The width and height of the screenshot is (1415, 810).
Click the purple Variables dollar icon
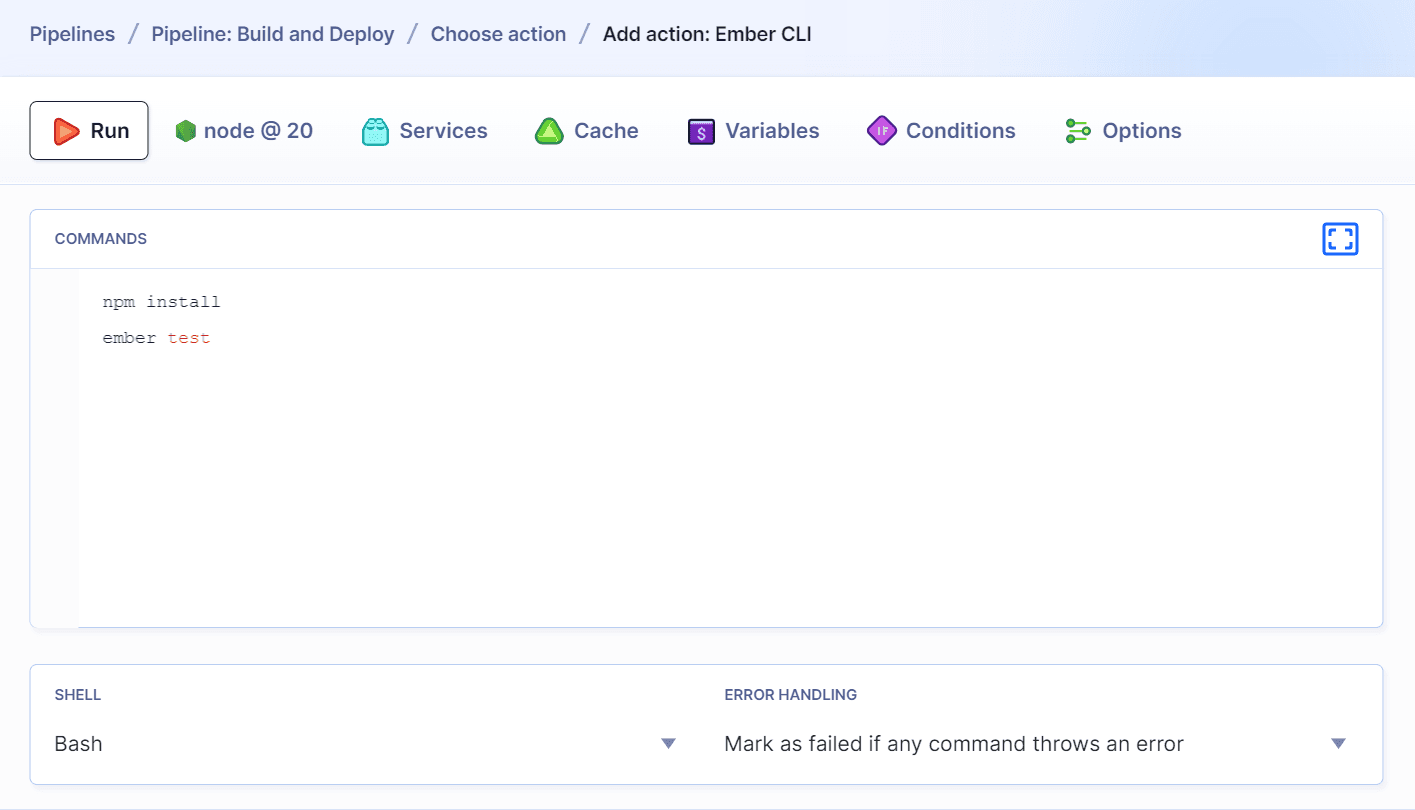pos(701,131)
